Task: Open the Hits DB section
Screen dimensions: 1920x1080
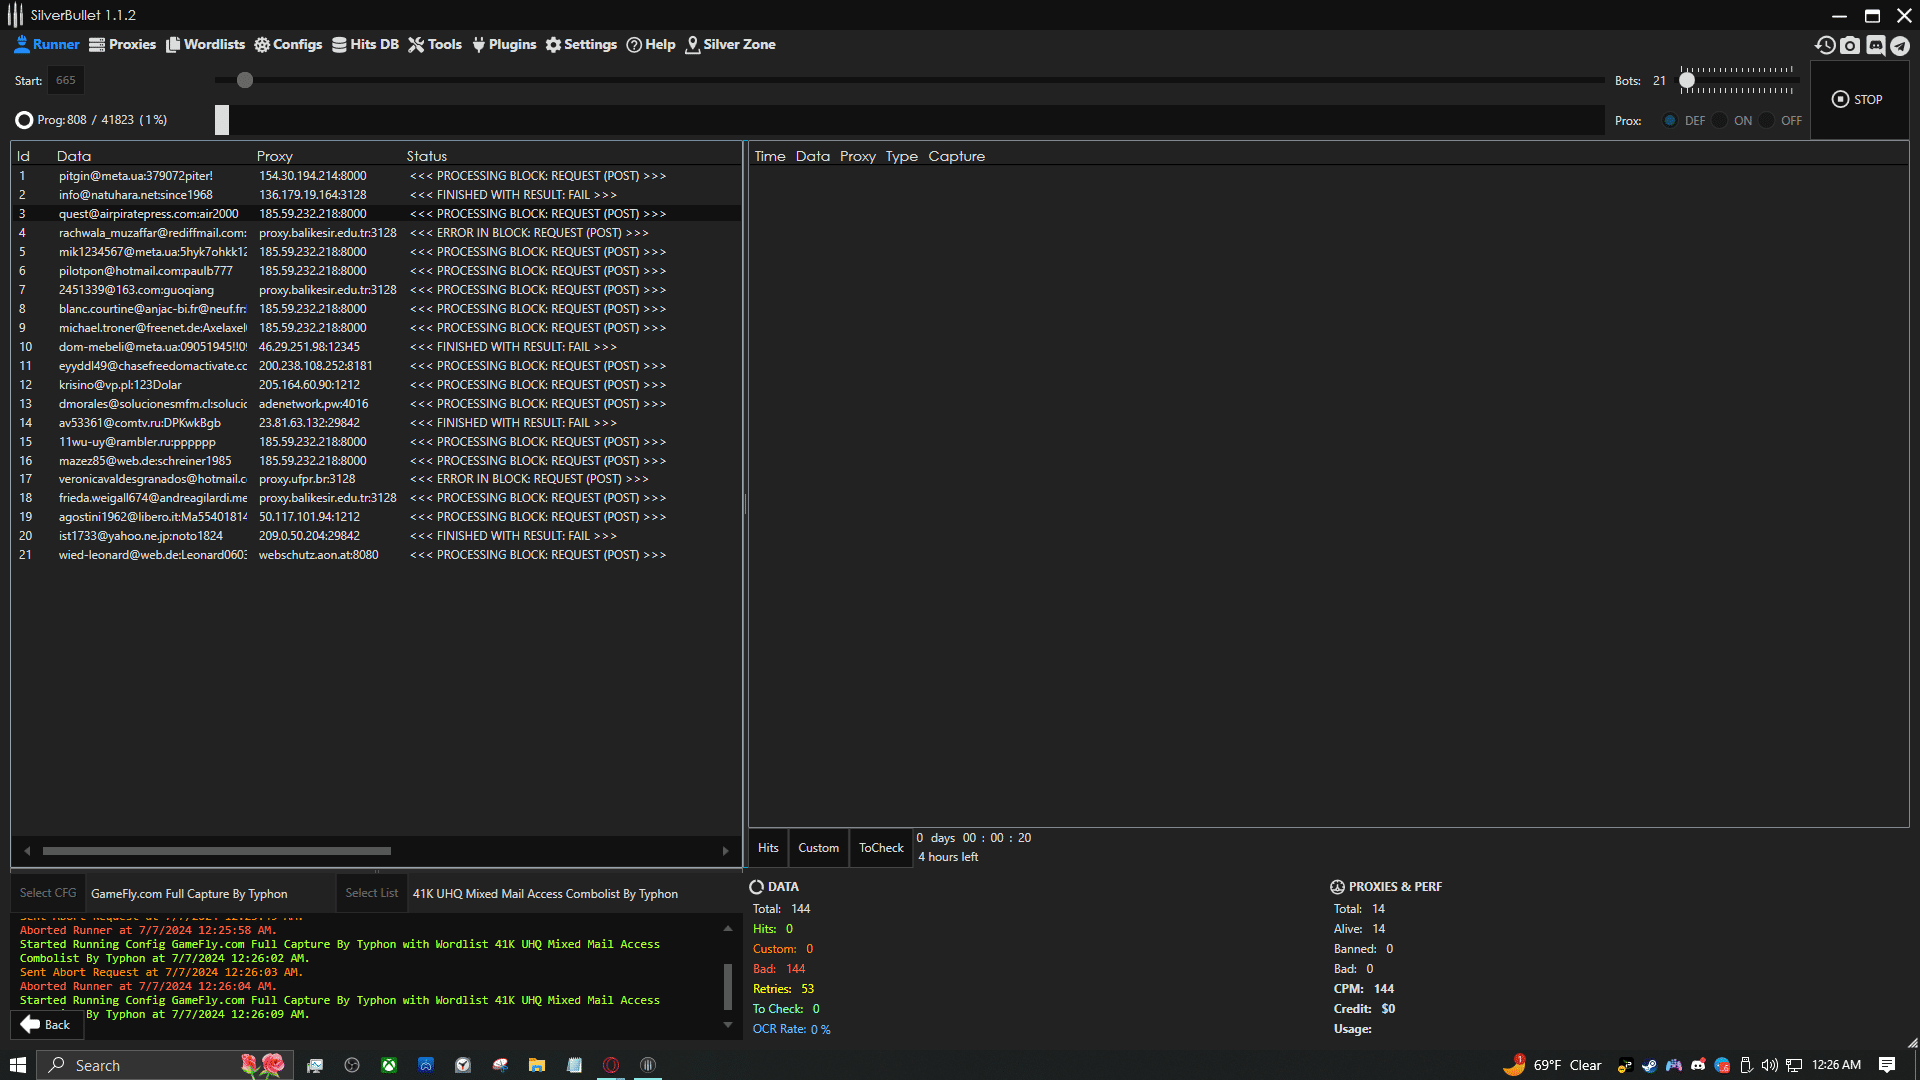Action: coord(365,44)
